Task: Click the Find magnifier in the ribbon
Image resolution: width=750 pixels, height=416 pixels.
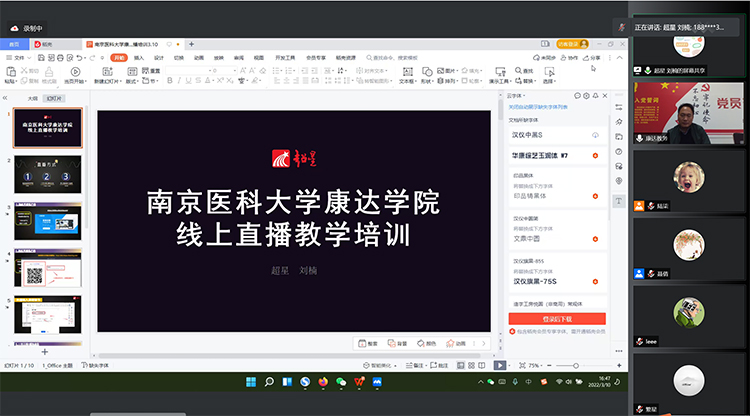Action: coord(518,70)
